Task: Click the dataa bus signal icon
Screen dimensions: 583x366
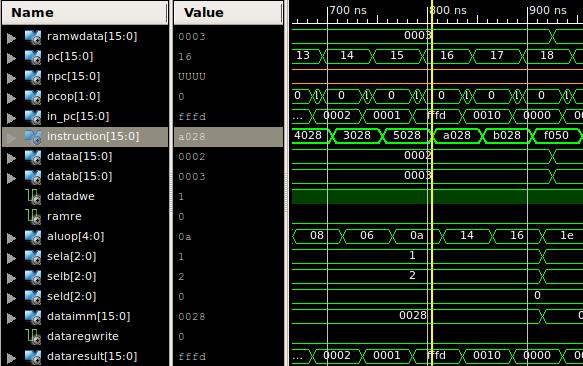Action: tap(33, 157)
